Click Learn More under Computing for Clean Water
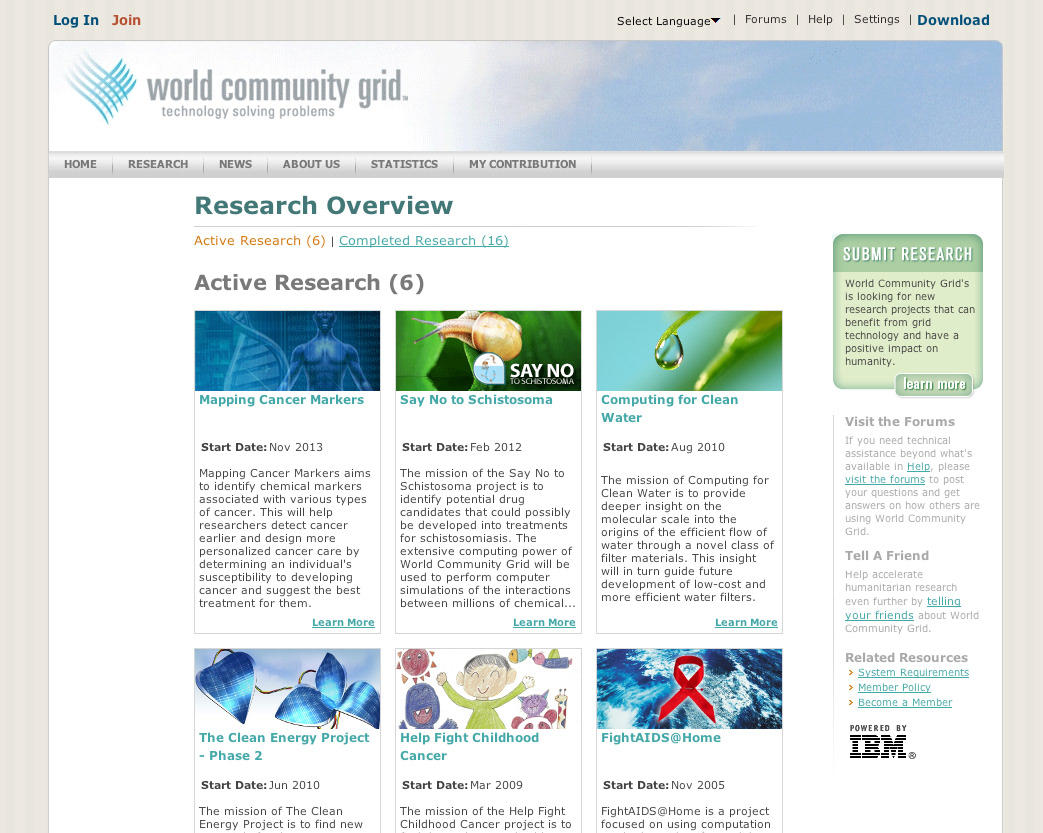Image resolution: width=1043 pixels, height=833 pixels. tap(746, 623)
